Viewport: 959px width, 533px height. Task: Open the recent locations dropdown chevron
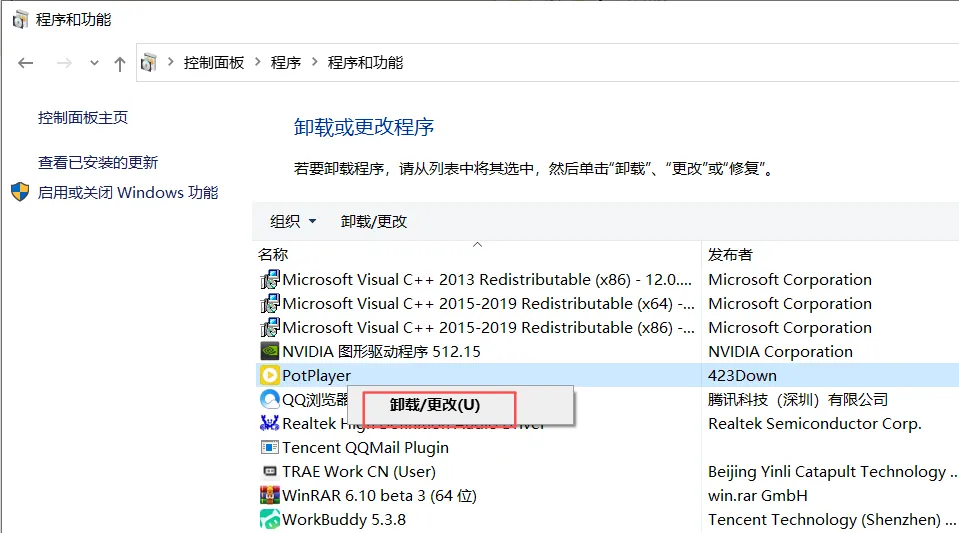[x=94, y=63]
